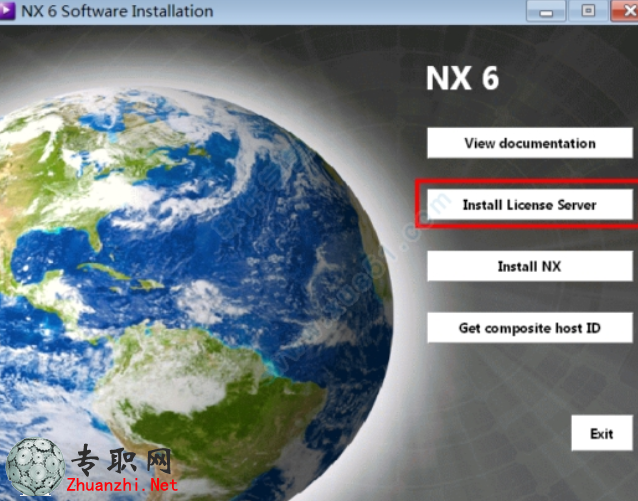Click the NX installer title bar icon
The height and width of the screenshot is (501, 638).
tap(7, 11)
